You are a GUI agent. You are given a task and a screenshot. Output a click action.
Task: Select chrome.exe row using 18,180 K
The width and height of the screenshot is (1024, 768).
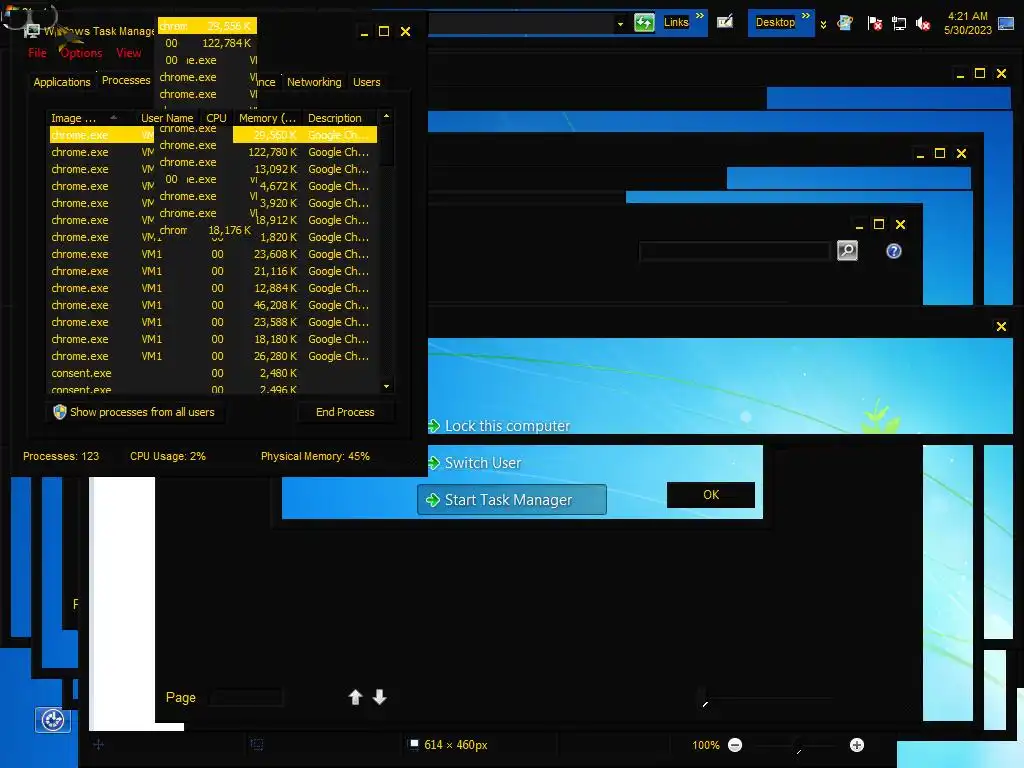[x=213, y=339]
